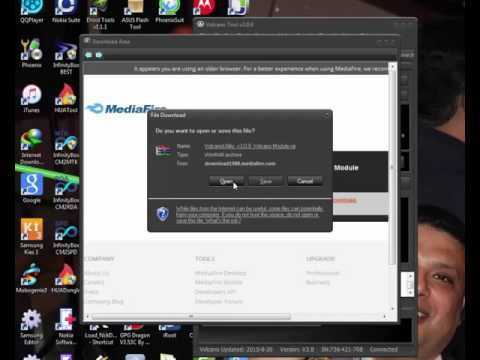Open MediaFire Mobile footer link

click(219, 282)
